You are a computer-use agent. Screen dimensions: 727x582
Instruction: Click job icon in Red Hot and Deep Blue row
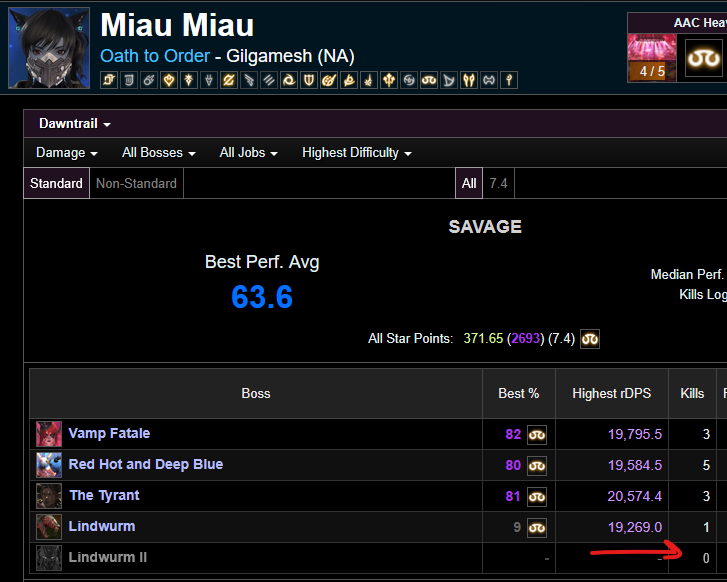coord(537,466)
